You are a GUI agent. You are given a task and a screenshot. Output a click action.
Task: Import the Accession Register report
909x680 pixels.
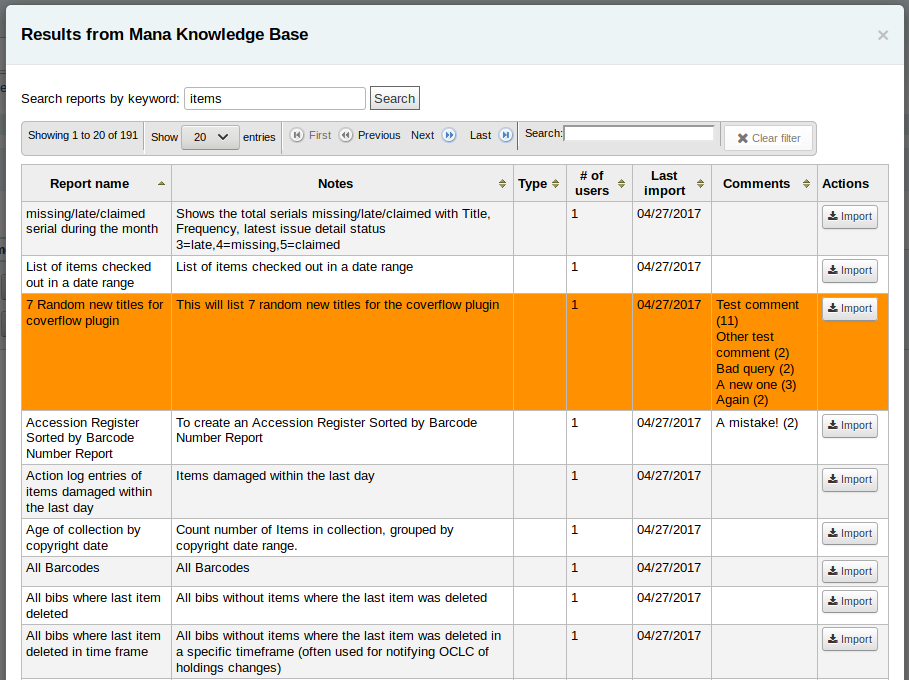coord(849,426)
